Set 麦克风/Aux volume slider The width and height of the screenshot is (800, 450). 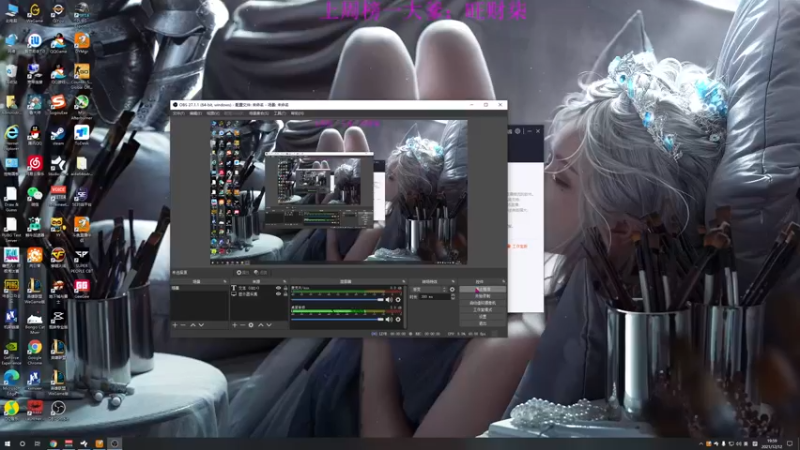[x=338, y=300]
